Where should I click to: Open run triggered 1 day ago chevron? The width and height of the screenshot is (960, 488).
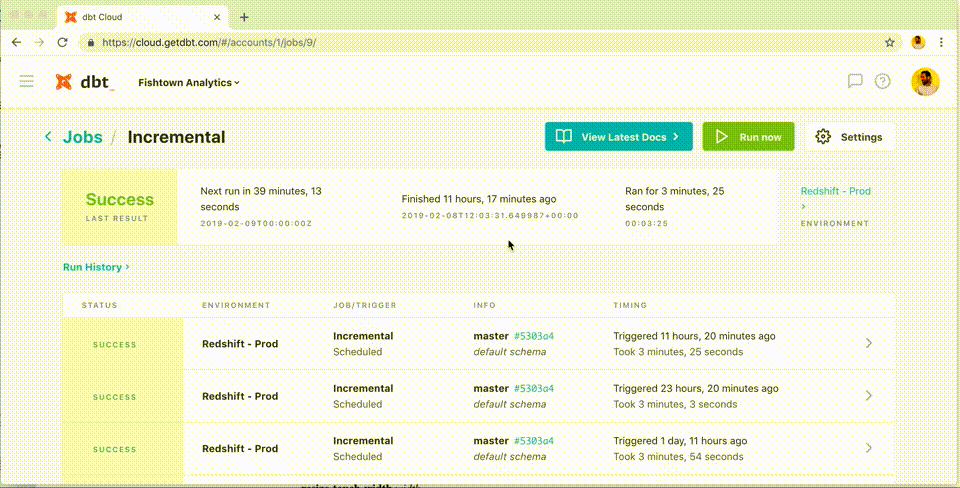pos(869,448)
